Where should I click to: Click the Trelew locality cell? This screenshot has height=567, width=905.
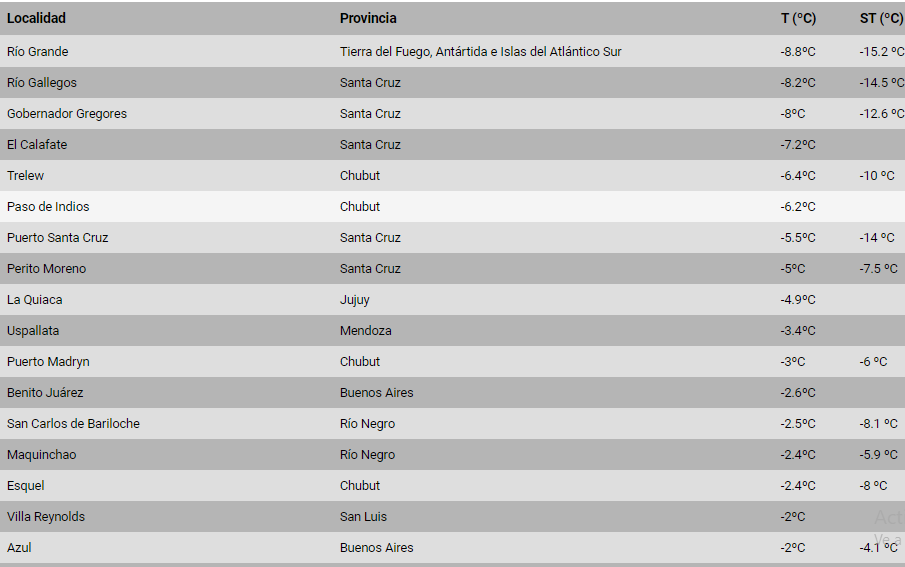pyautogui.click(x=26, y=175)
